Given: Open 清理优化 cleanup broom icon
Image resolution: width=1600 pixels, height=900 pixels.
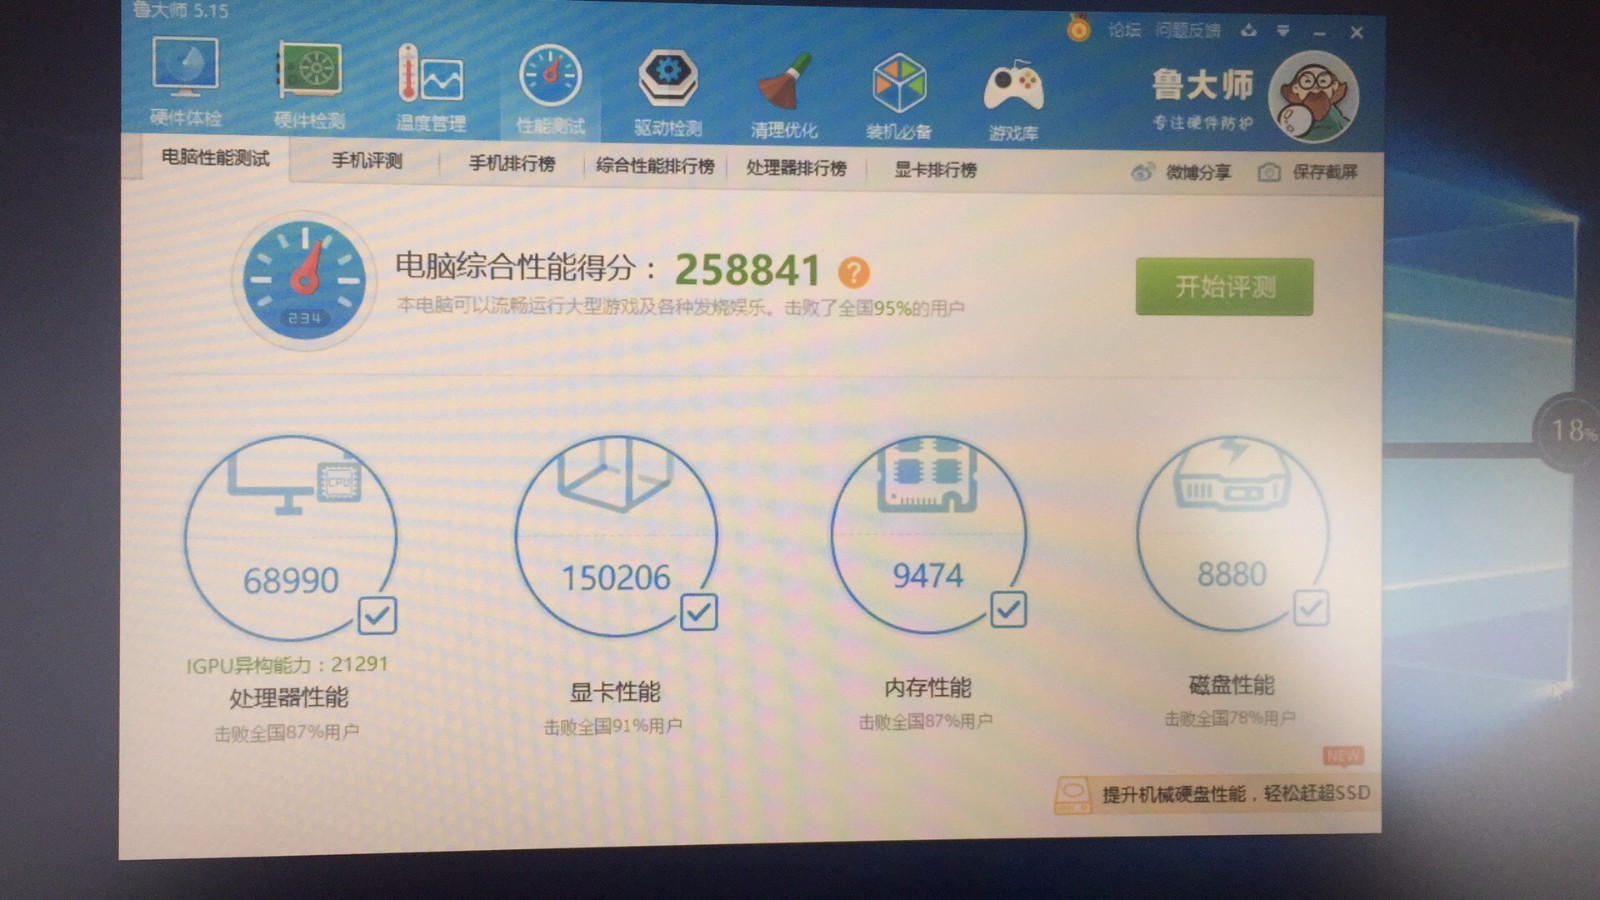Looking at the screenshot, I should [x=784, y=95].
